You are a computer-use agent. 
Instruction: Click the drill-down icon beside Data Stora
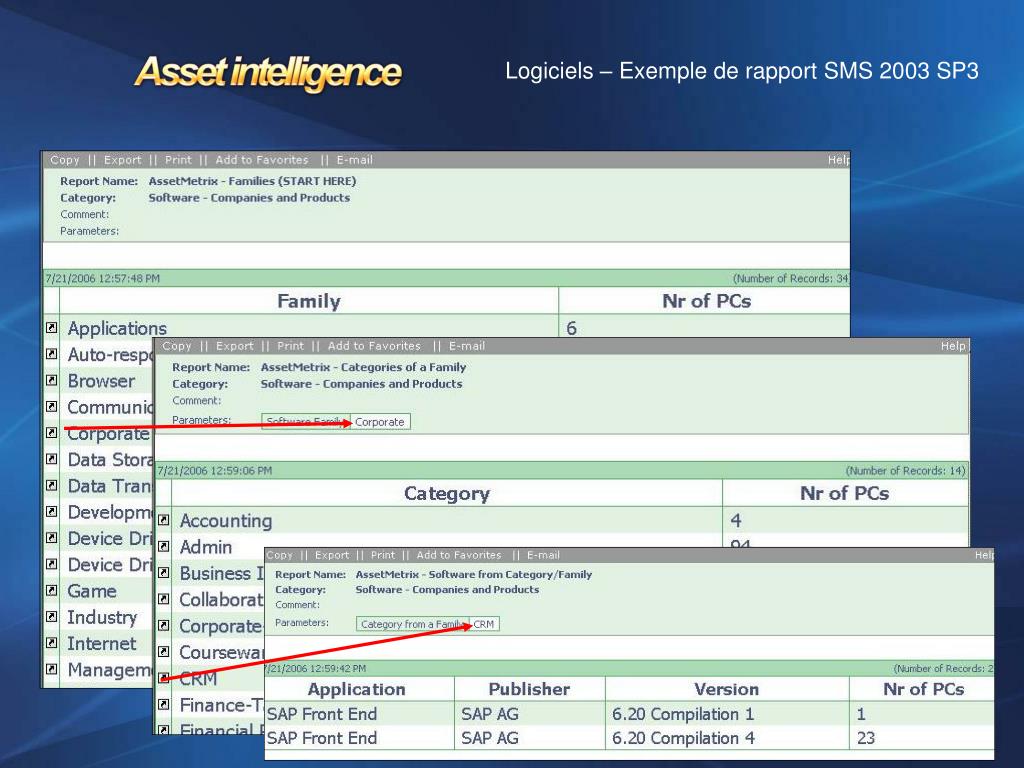coord(52,459)
